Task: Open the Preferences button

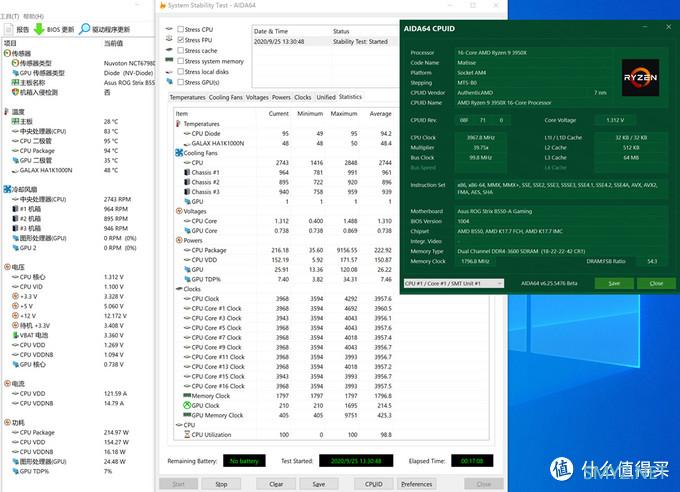Action: (416, 484)
